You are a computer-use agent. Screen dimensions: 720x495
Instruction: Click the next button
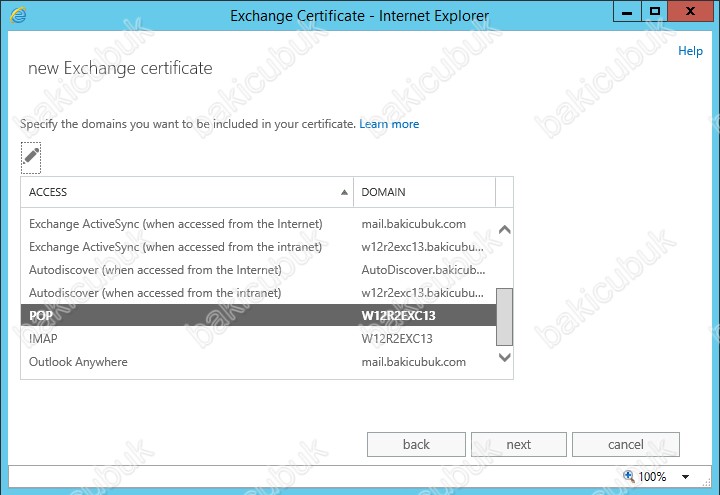(519, 444)
